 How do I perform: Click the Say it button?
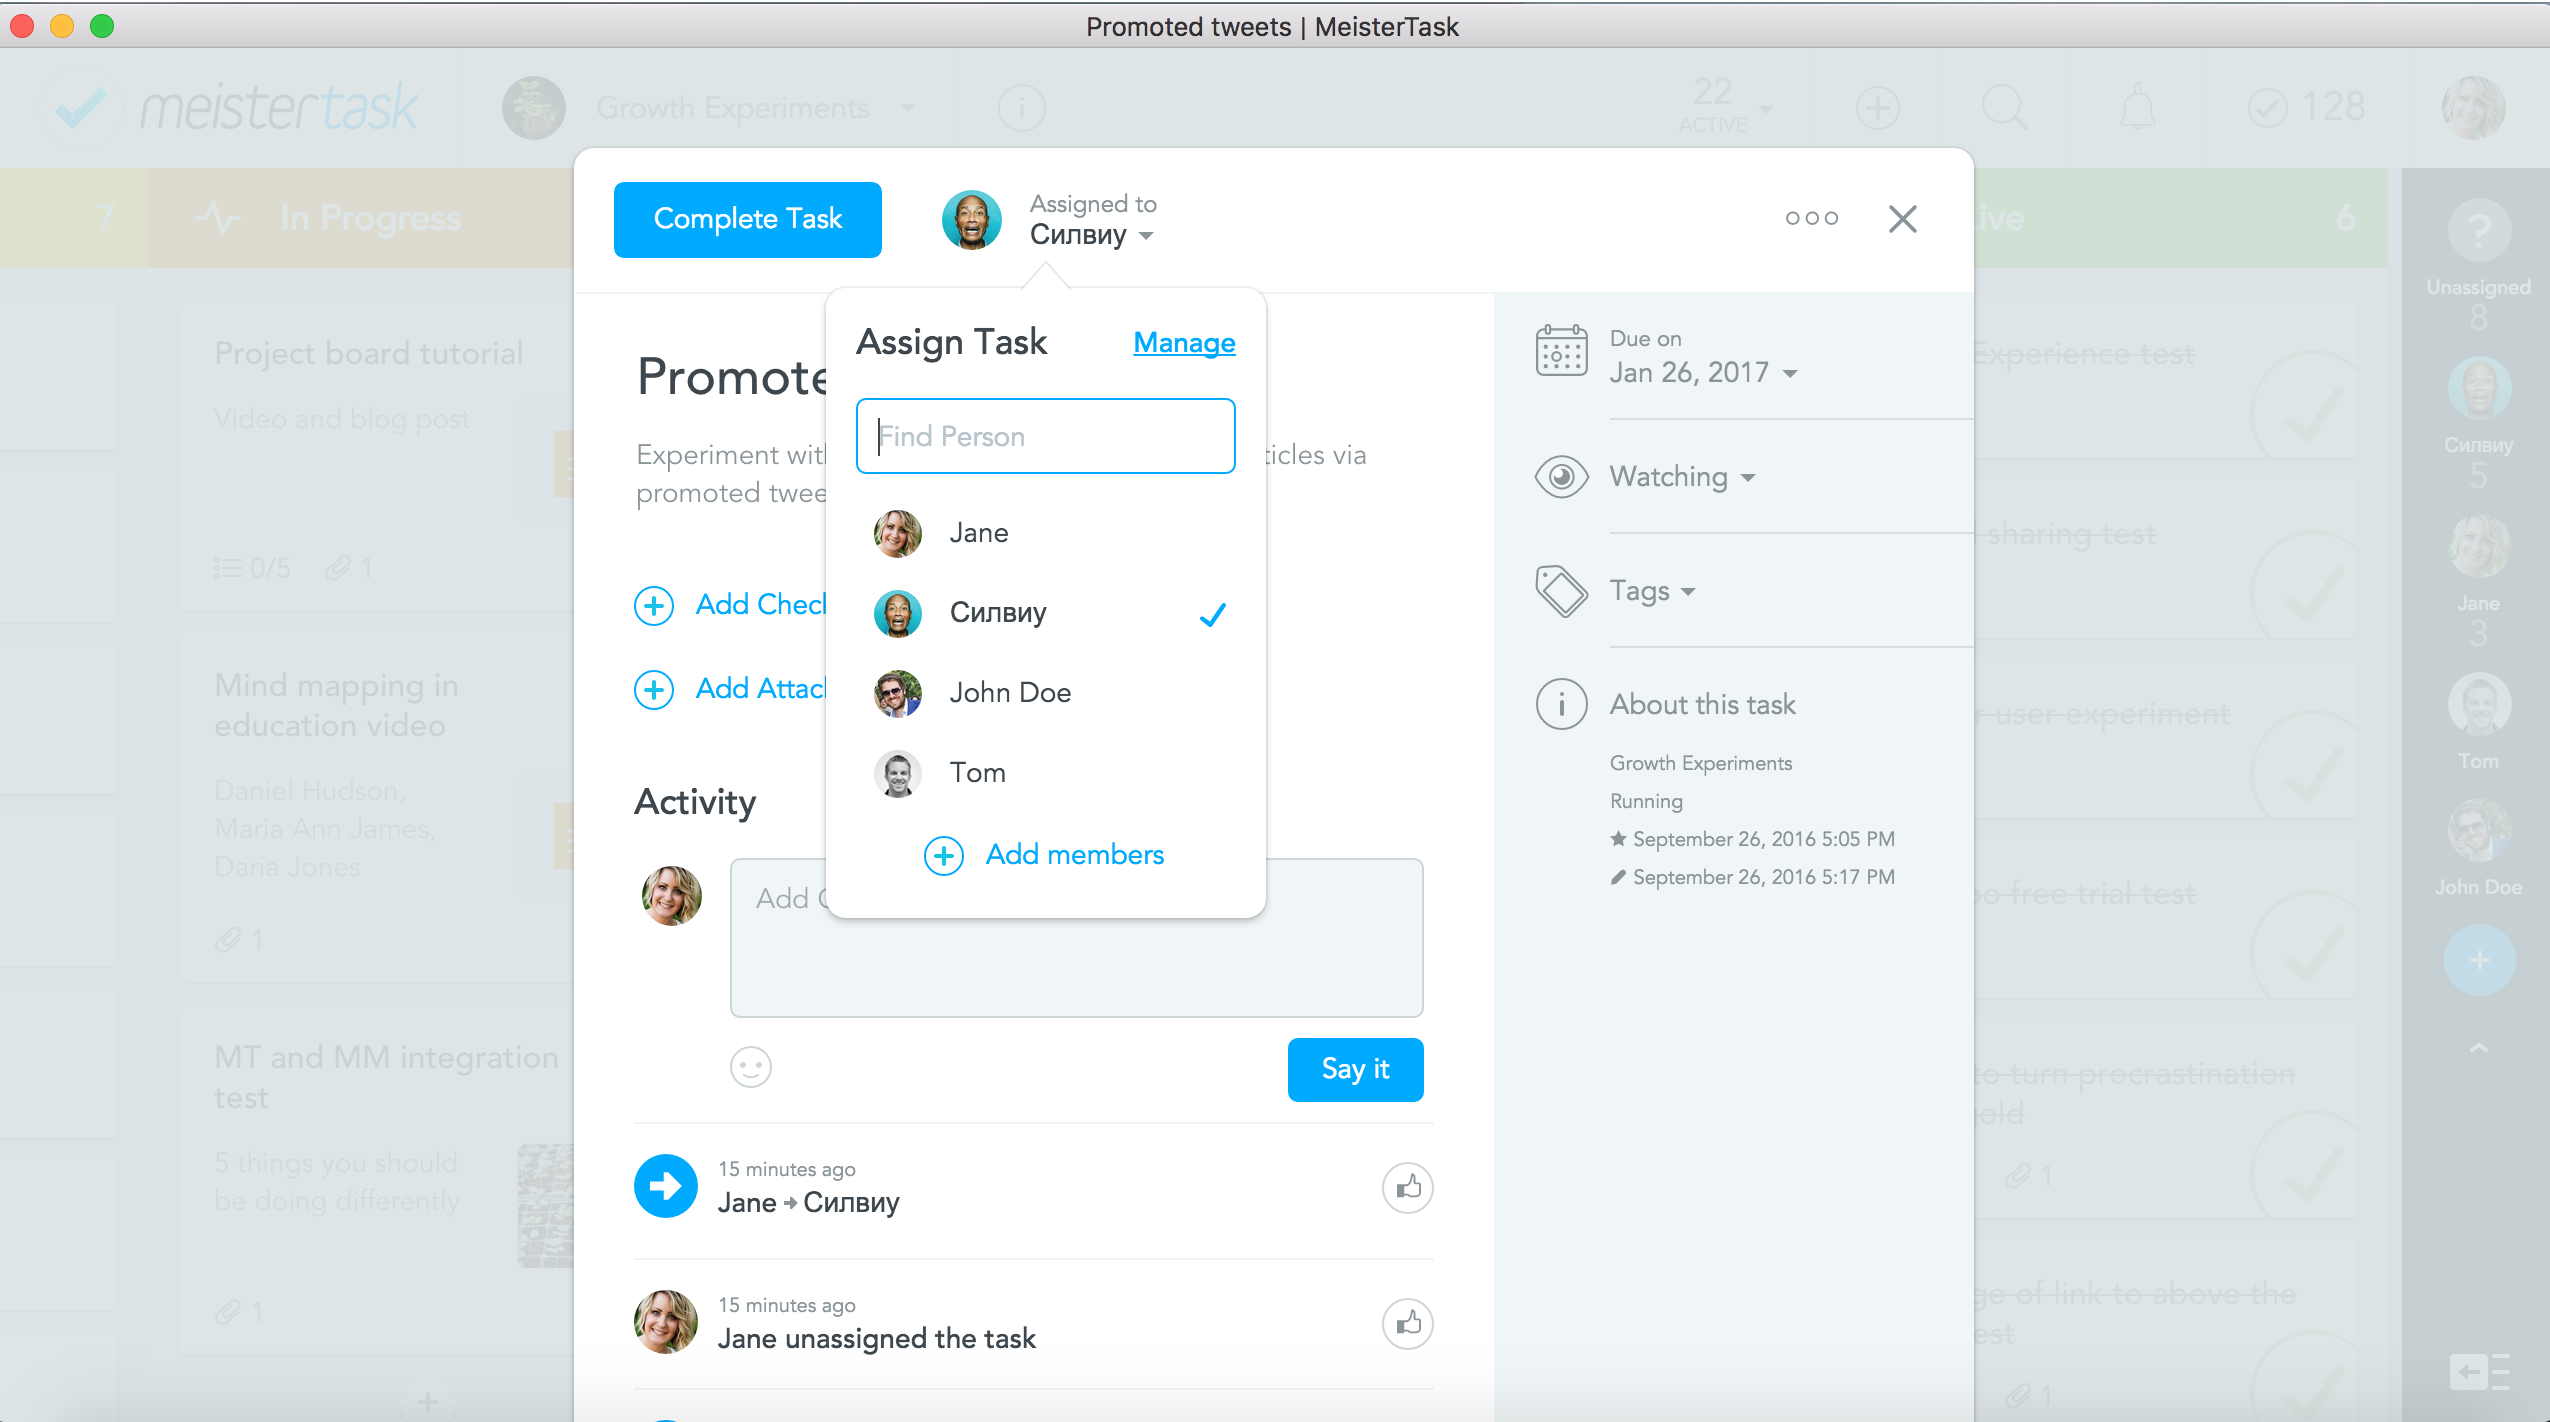tap(1356, 1068)
